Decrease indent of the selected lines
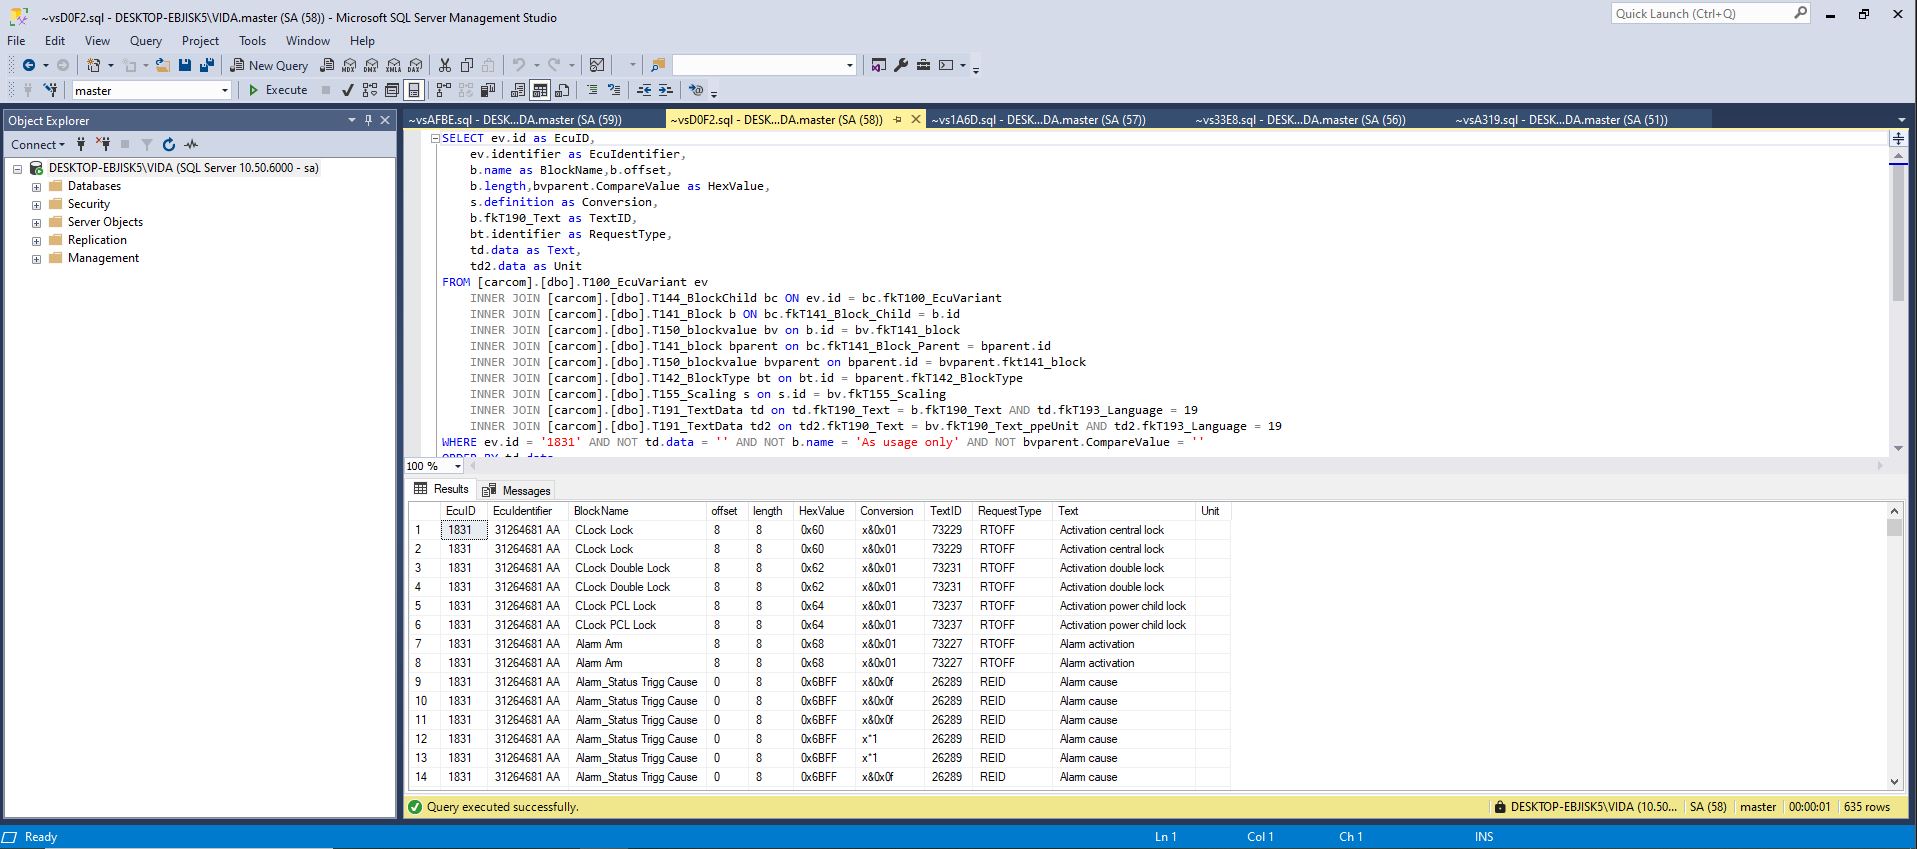The width and height of the screenshot is (1917, 849). click(644, 90)
